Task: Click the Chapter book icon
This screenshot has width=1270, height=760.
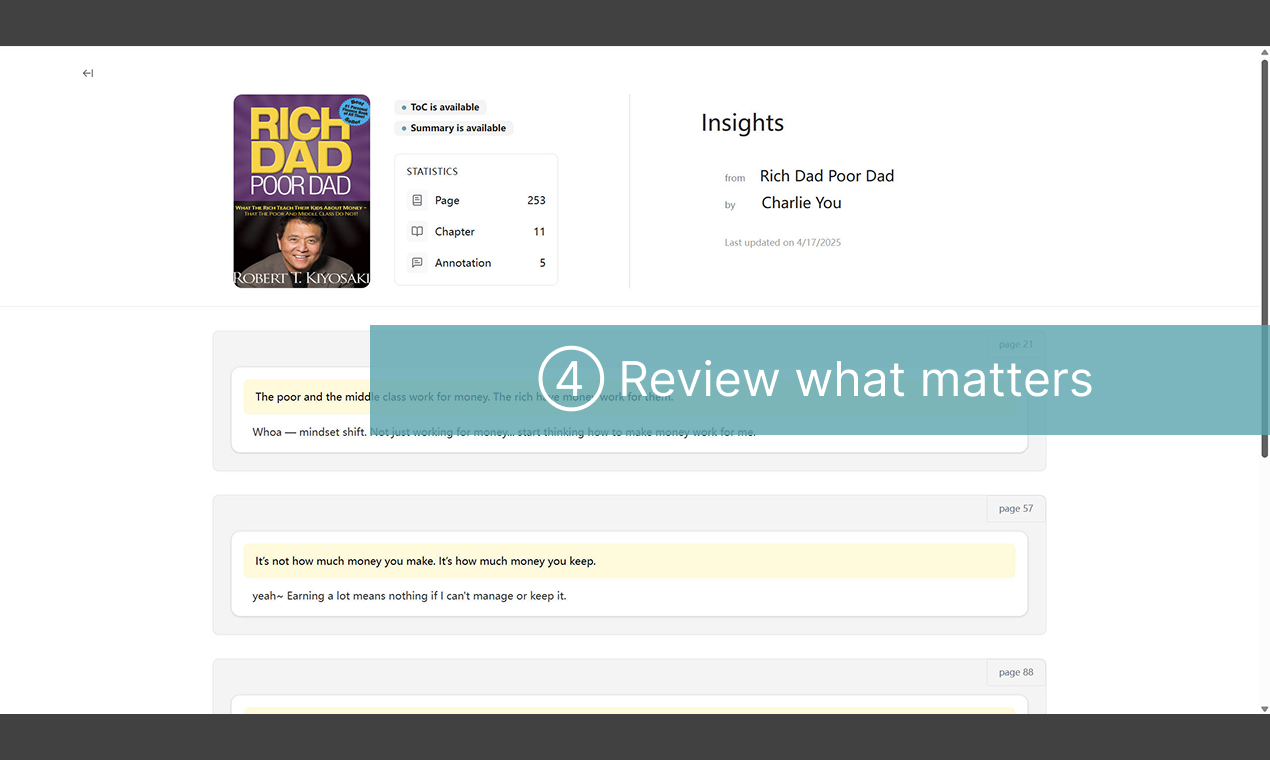Action: coord(417,231)
